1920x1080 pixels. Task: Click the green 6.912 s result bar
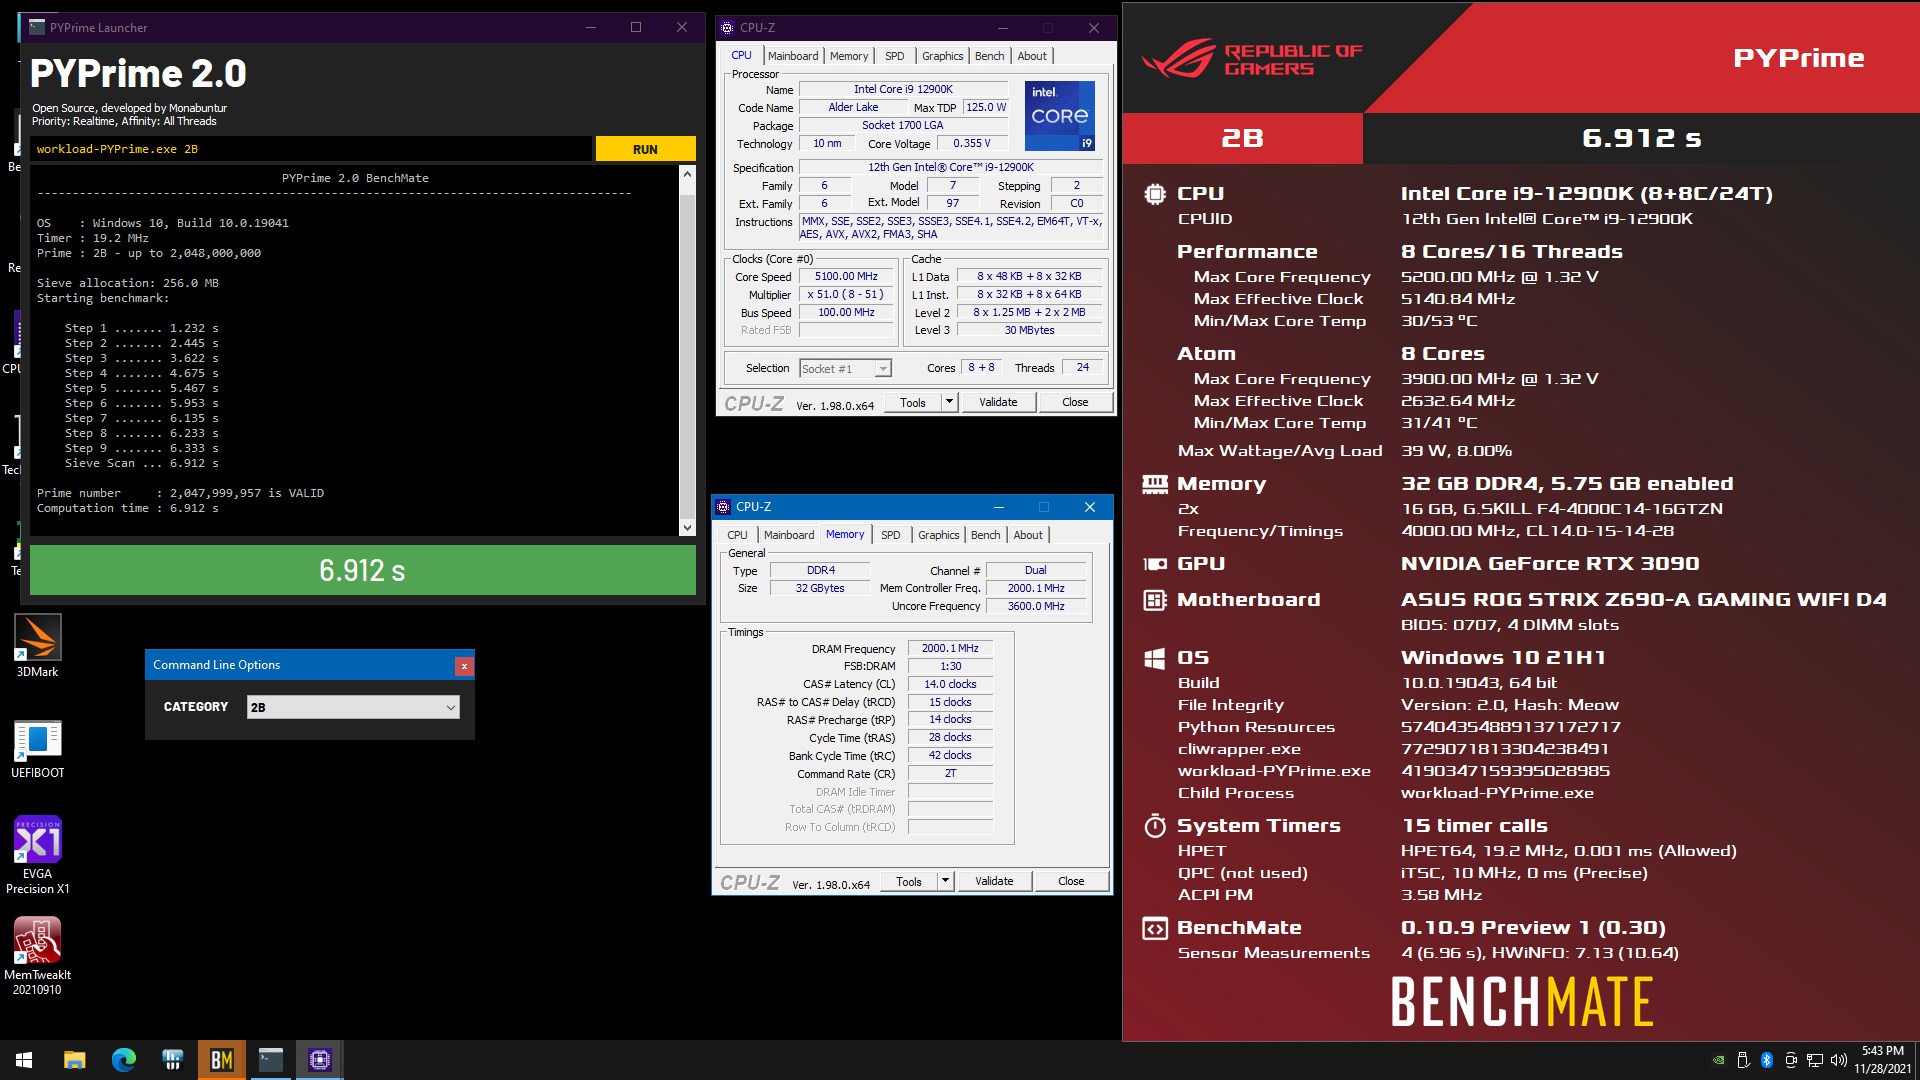tap(362, 570)
